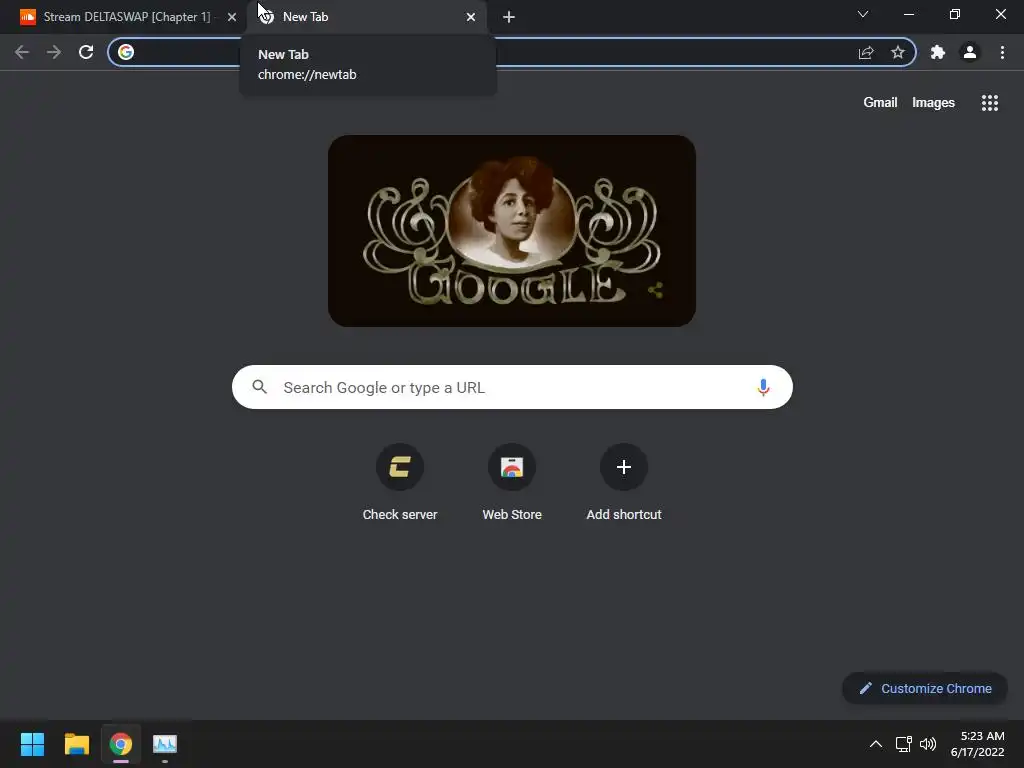Image resolution: width=1024 pixels, height=768 pixels.
Task: Open a new tab with plus button
Action: coord(509,17)
